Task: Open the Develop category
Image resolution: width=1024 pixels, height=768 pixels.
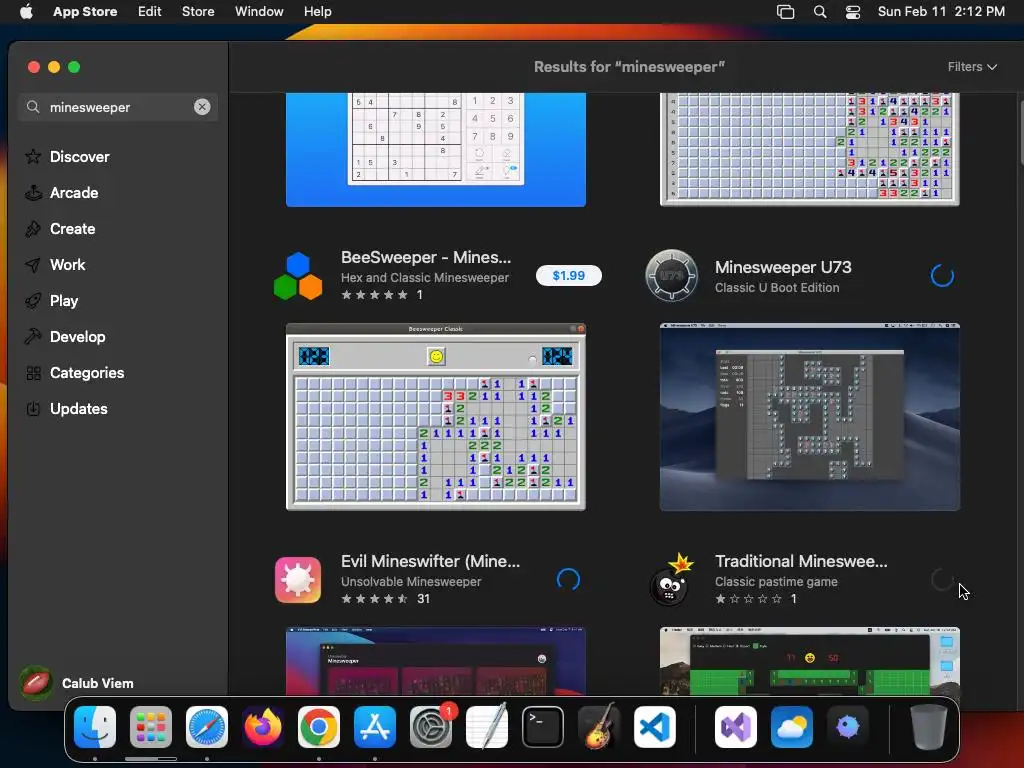Action: point(76,336)
